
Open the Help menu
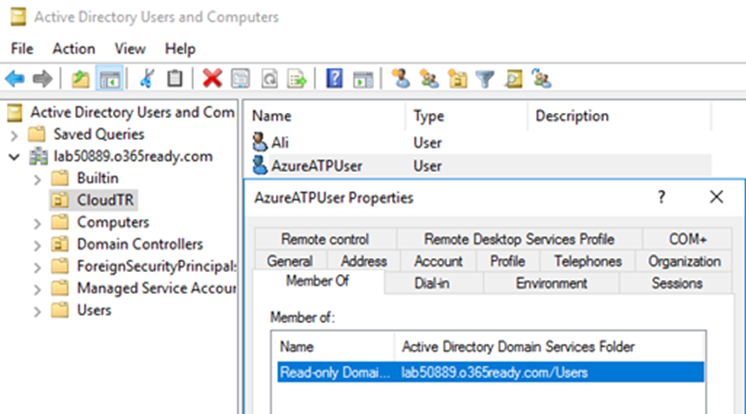[180, 49]
